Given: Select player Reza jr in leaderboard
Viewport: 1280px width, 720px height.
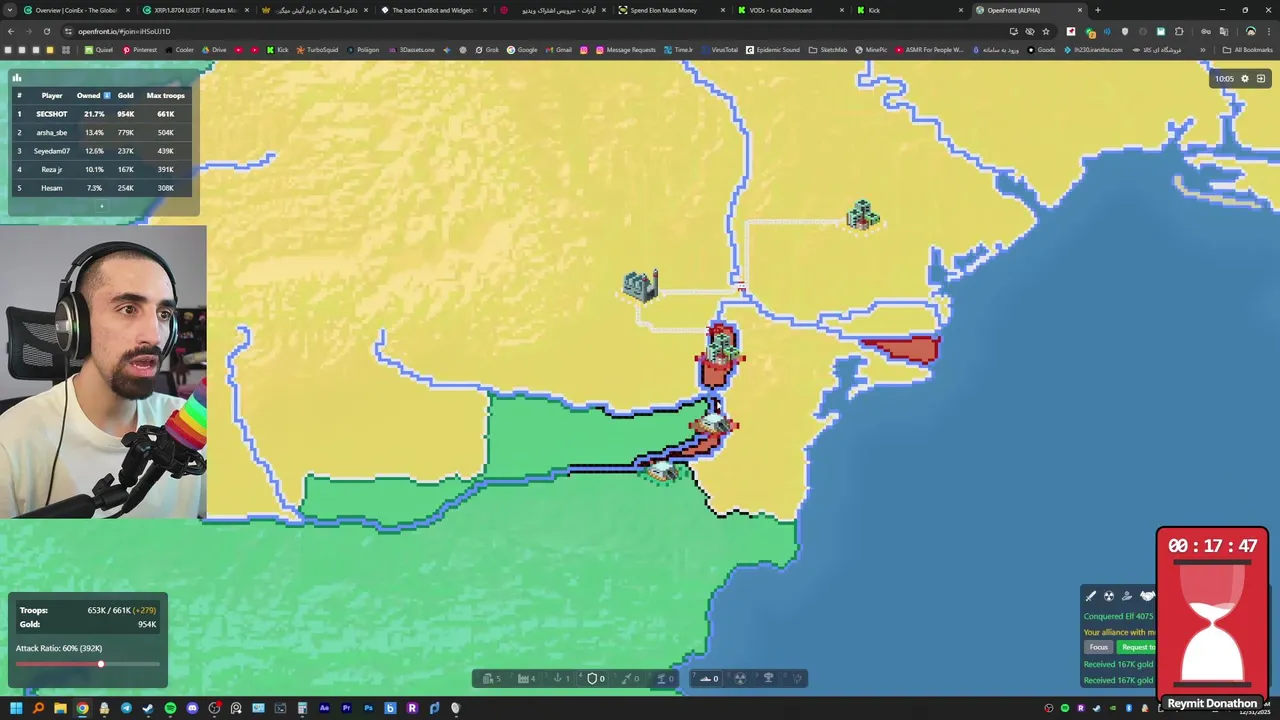Looking at the screenshot, I should pos(52,169).
